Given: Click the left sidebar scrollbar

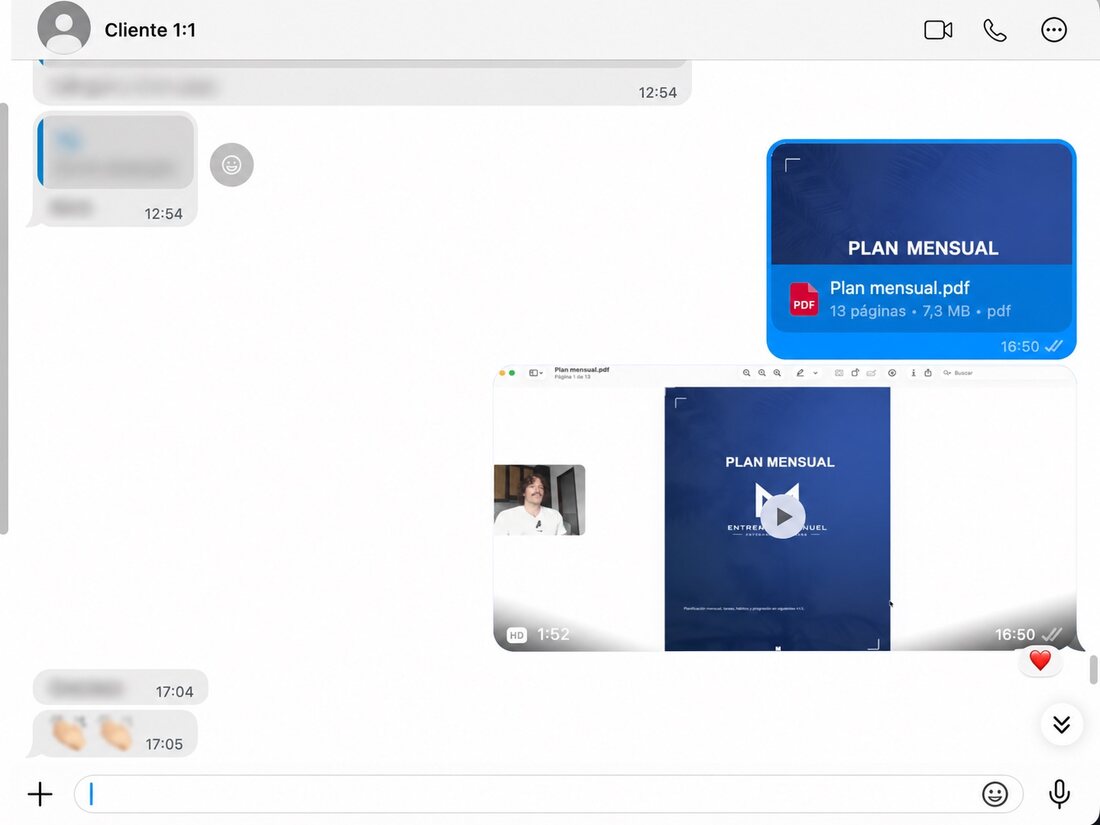Looking at the screenshot, I should click(x=4, y=318).
